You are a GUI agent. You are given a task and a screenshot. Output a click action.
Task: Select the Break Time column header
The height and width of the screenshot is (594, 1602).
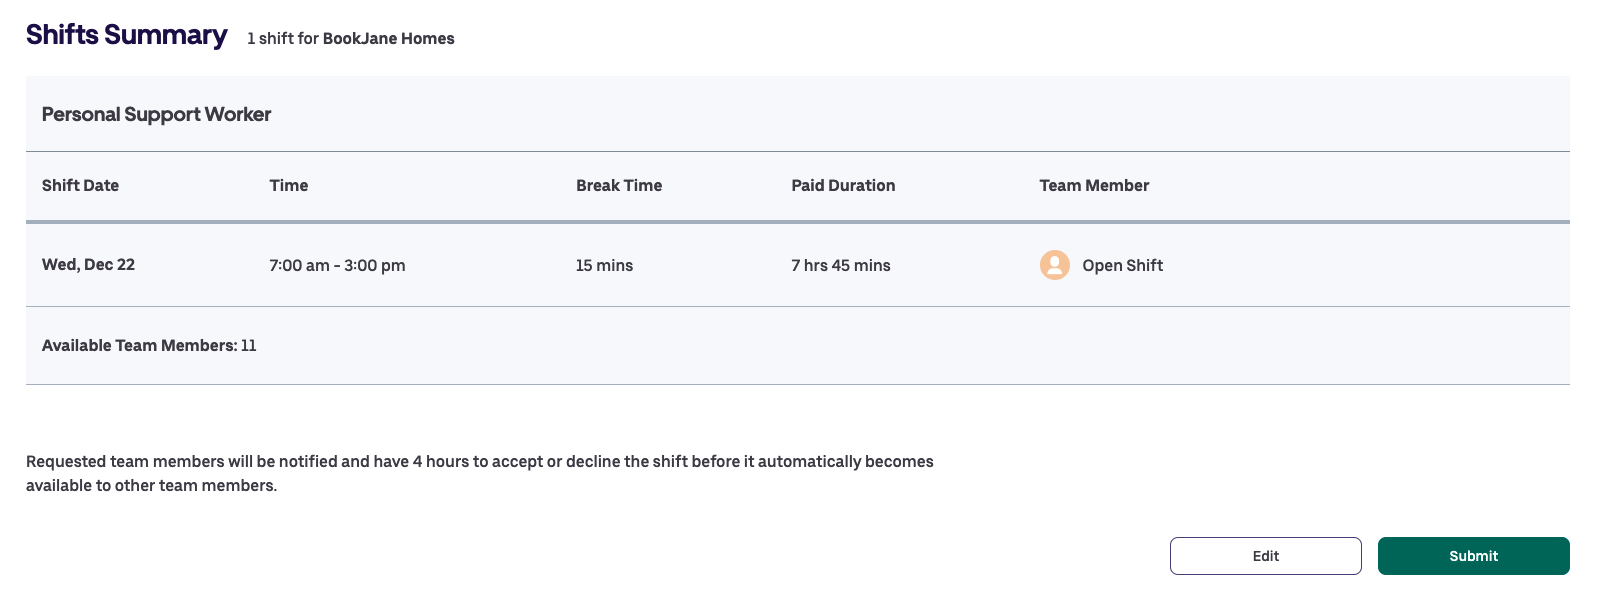(618, 186)
